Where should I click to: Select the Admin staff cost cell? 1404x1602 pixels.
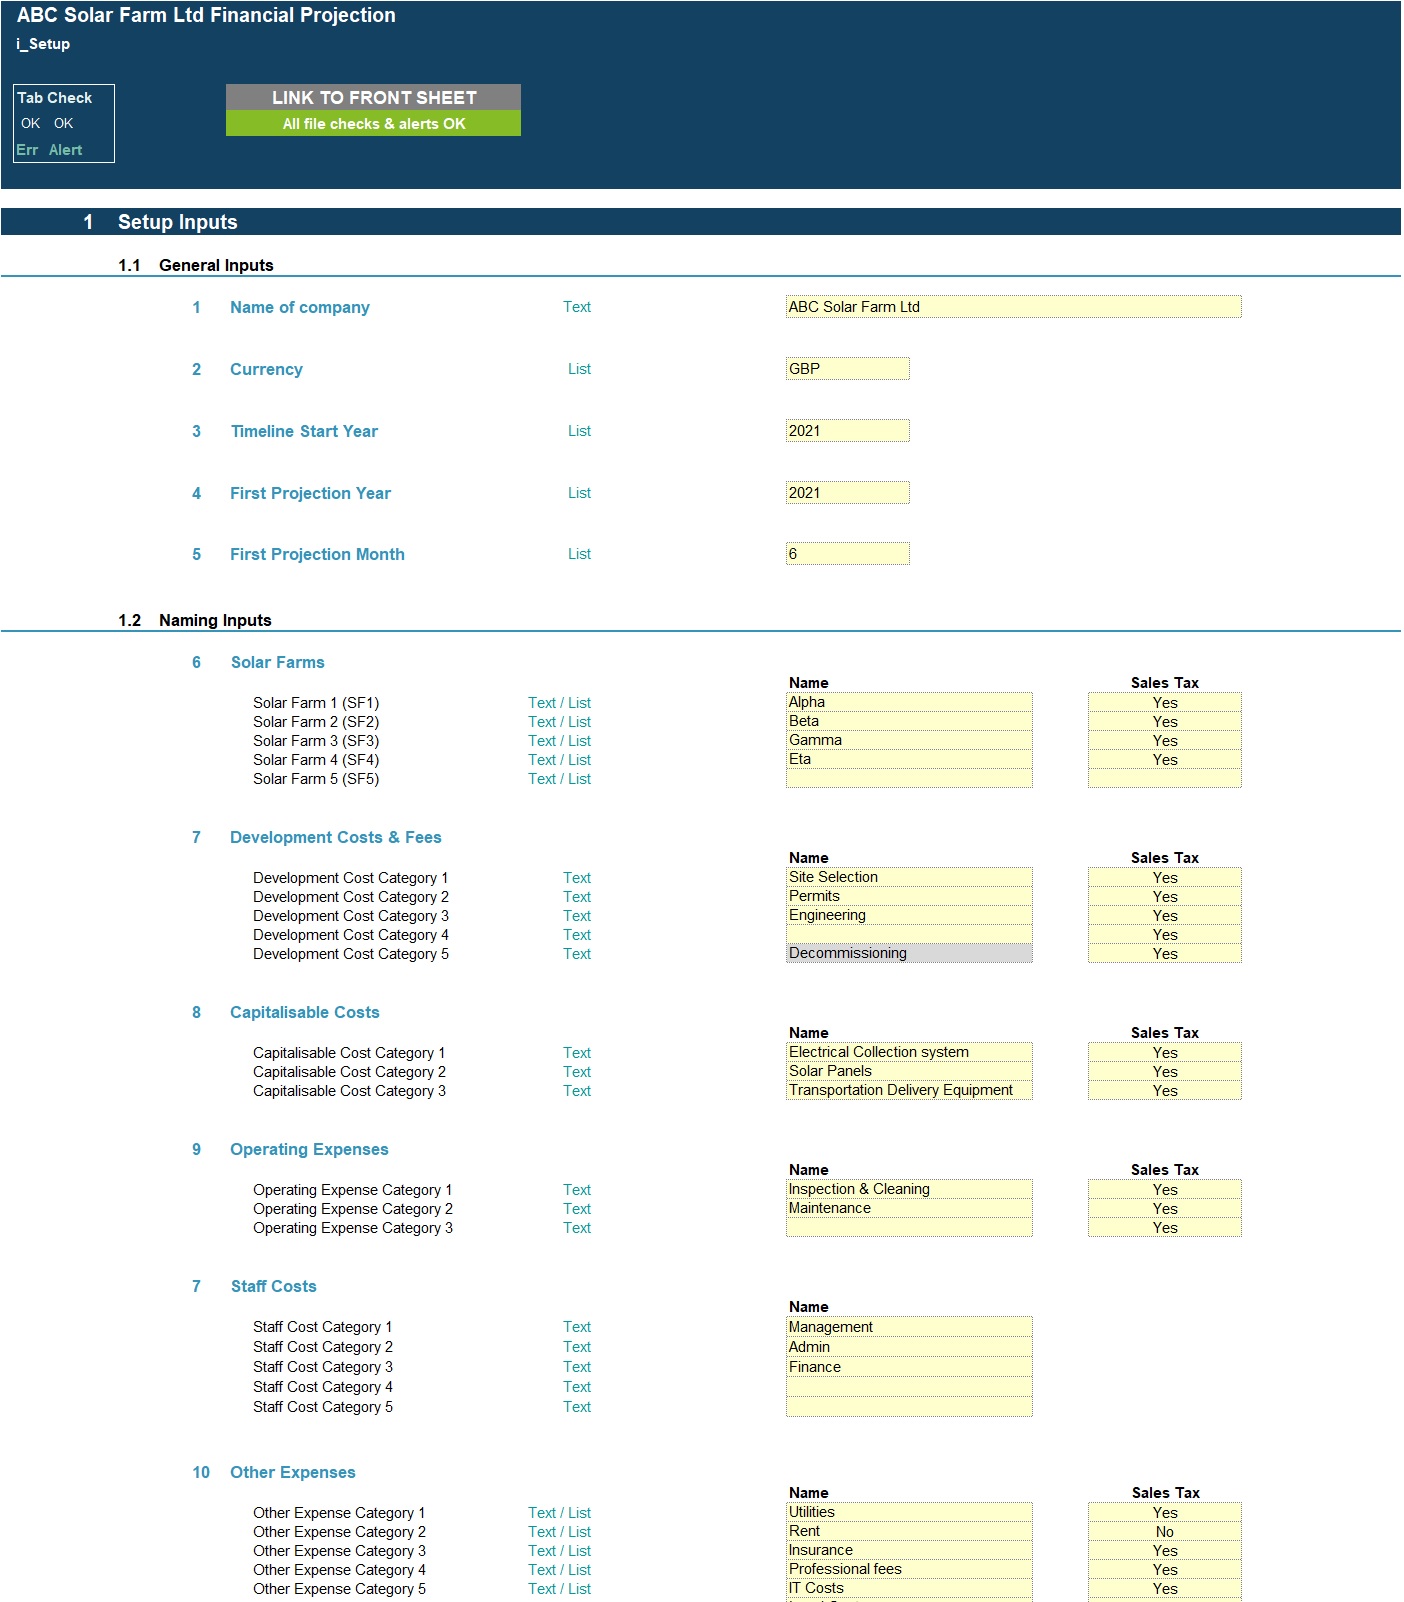909,1347
